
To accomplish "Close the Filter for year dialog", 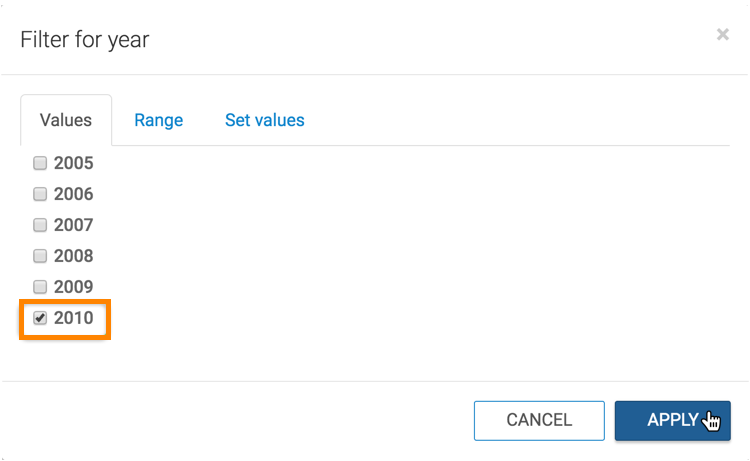I will point(722,35).
